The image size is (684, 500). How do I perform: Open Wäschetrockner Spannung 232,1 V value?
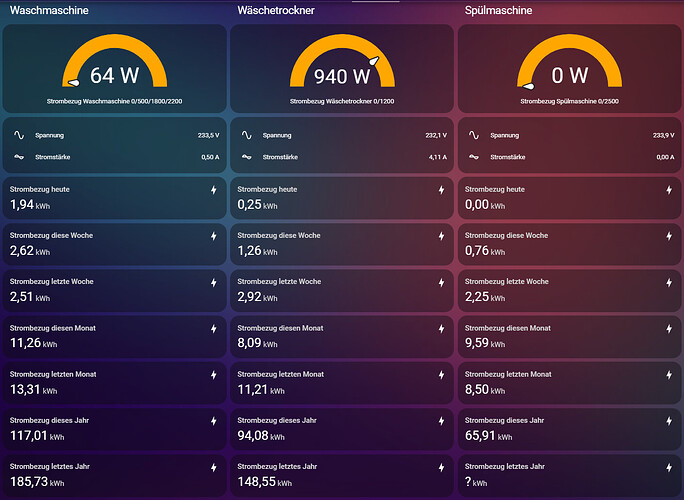click(x=436, y=135)
